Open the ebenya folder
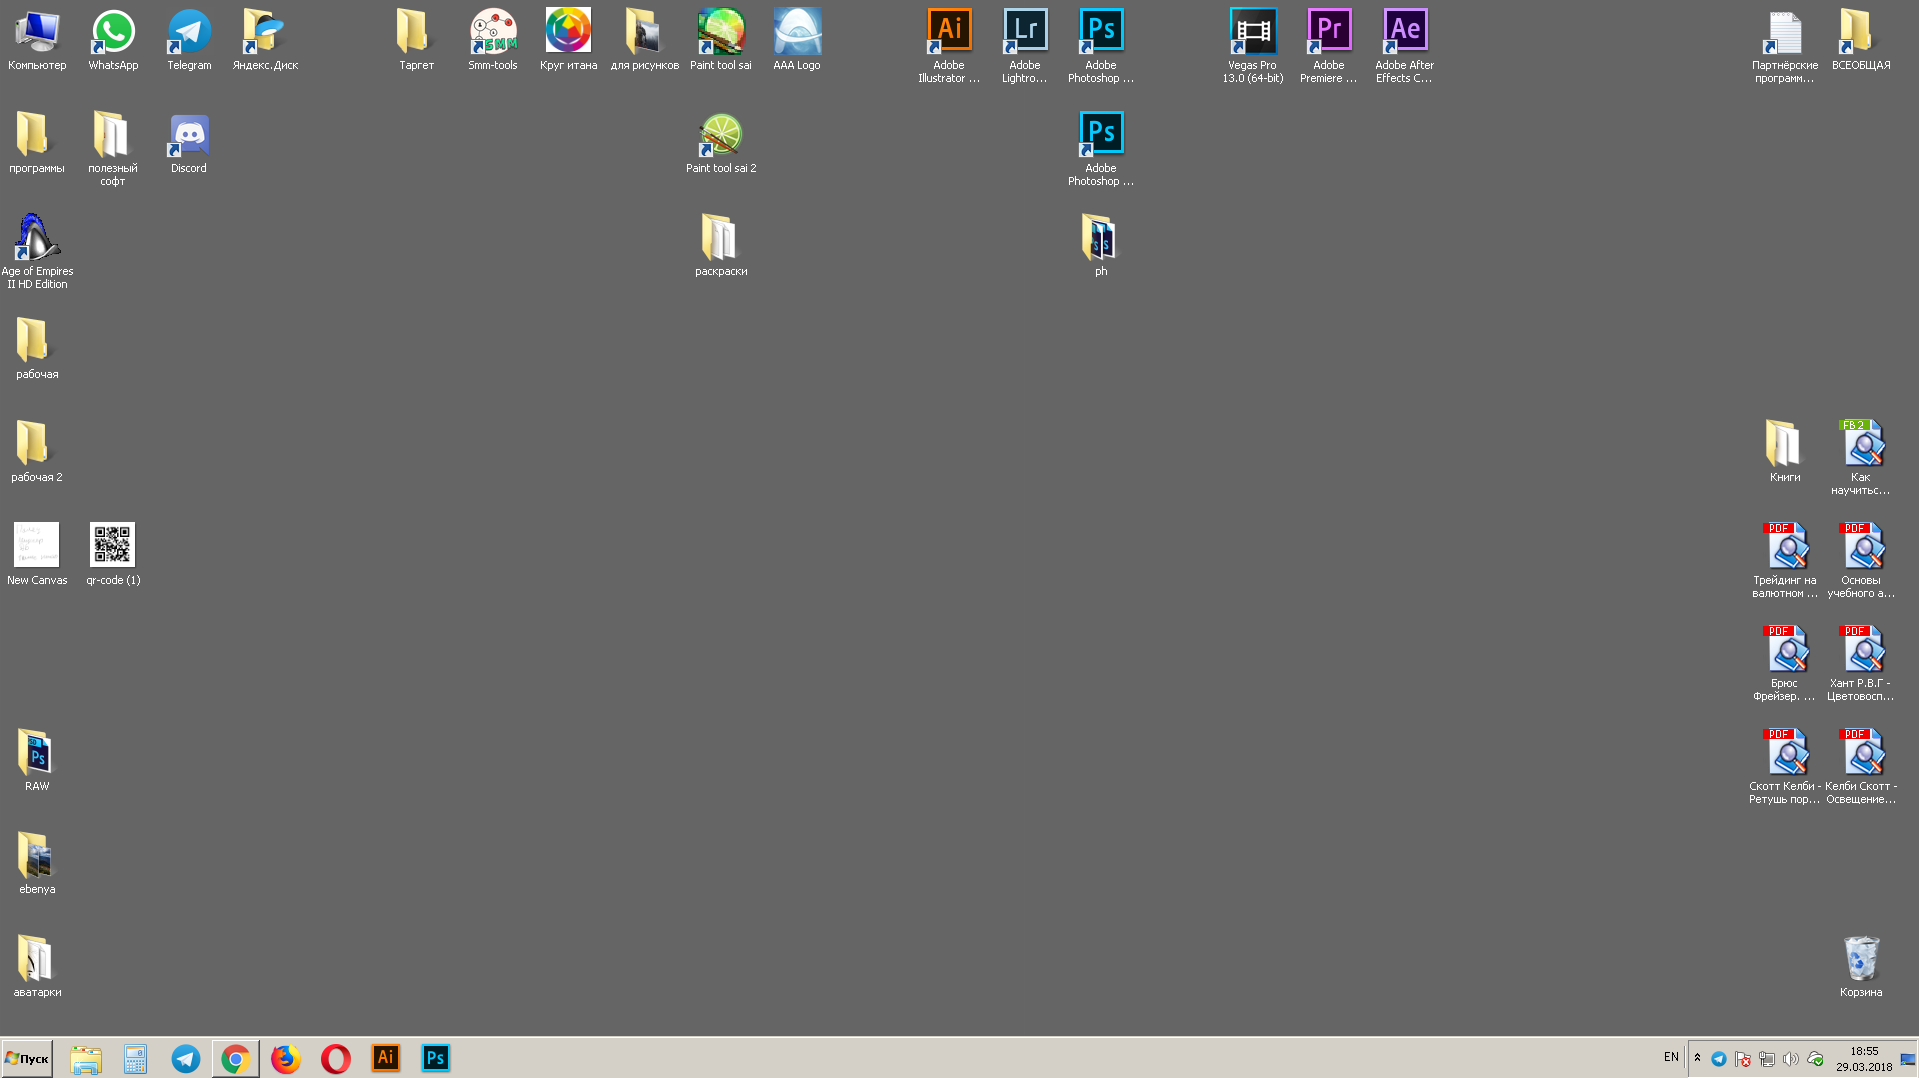Screen dimensions: 1919x1078 pyautogui.click(x=37, y=864)
